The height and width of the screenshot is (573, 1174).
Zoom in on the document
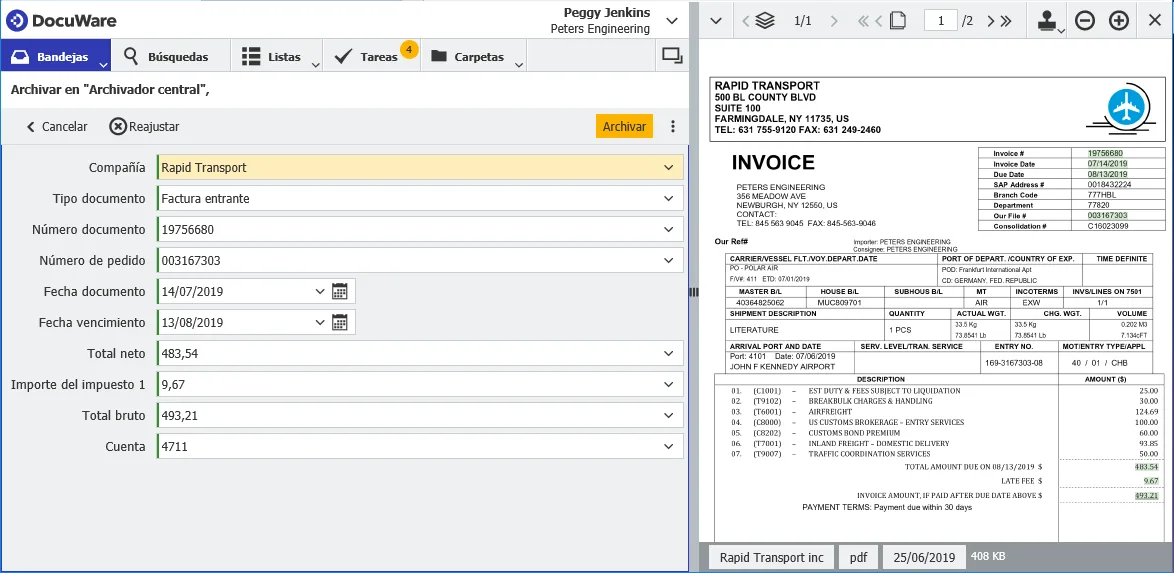pyautogui.click(x=1119, y=21)
